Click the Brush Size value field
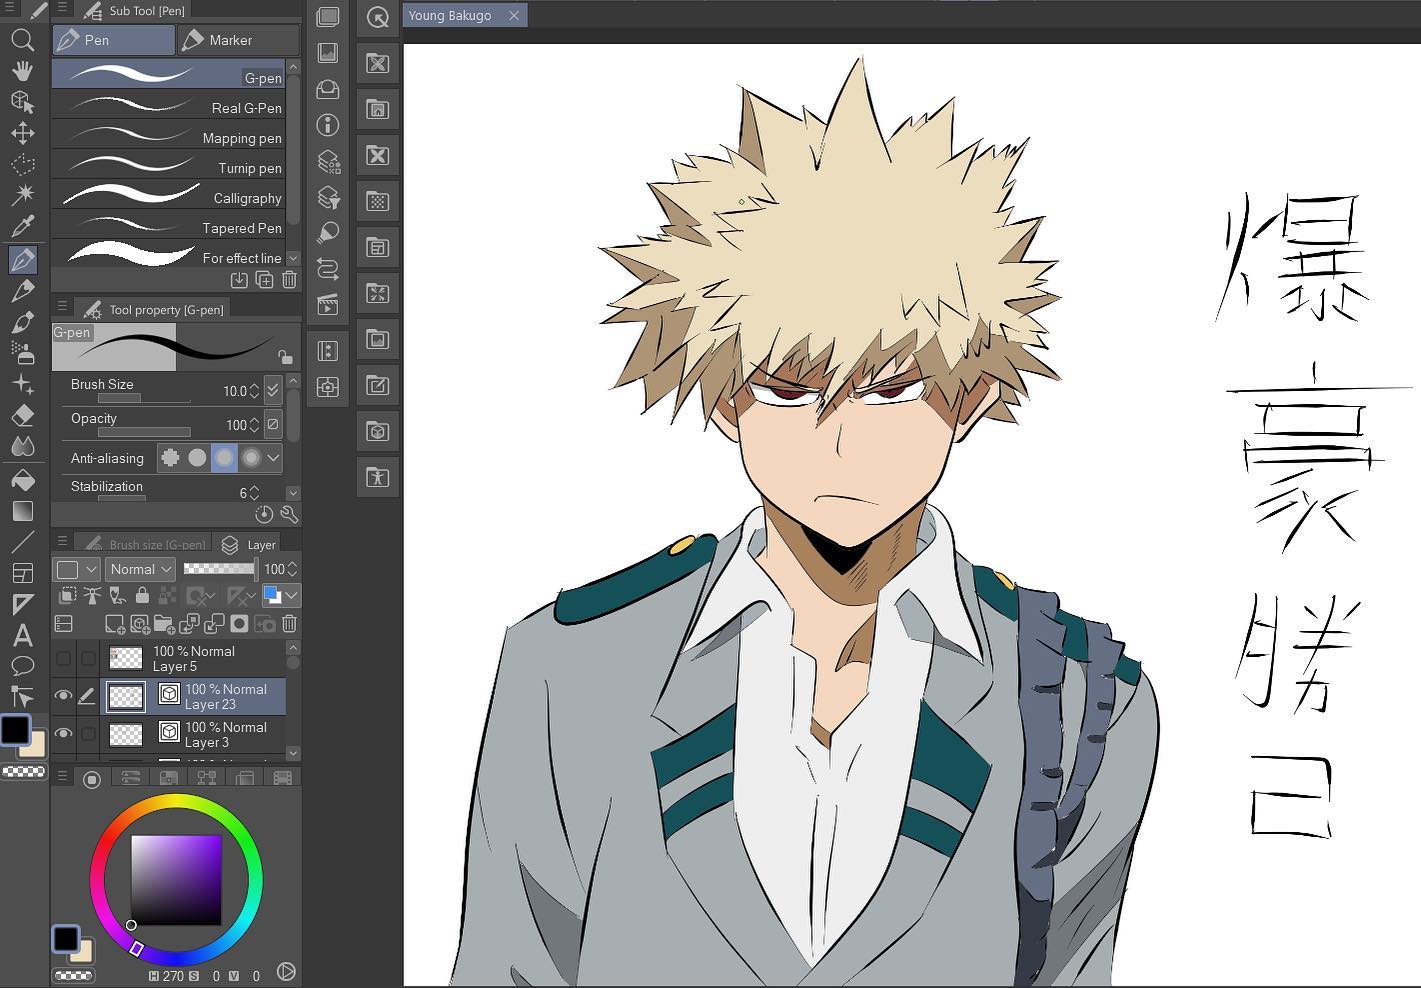 233,391
